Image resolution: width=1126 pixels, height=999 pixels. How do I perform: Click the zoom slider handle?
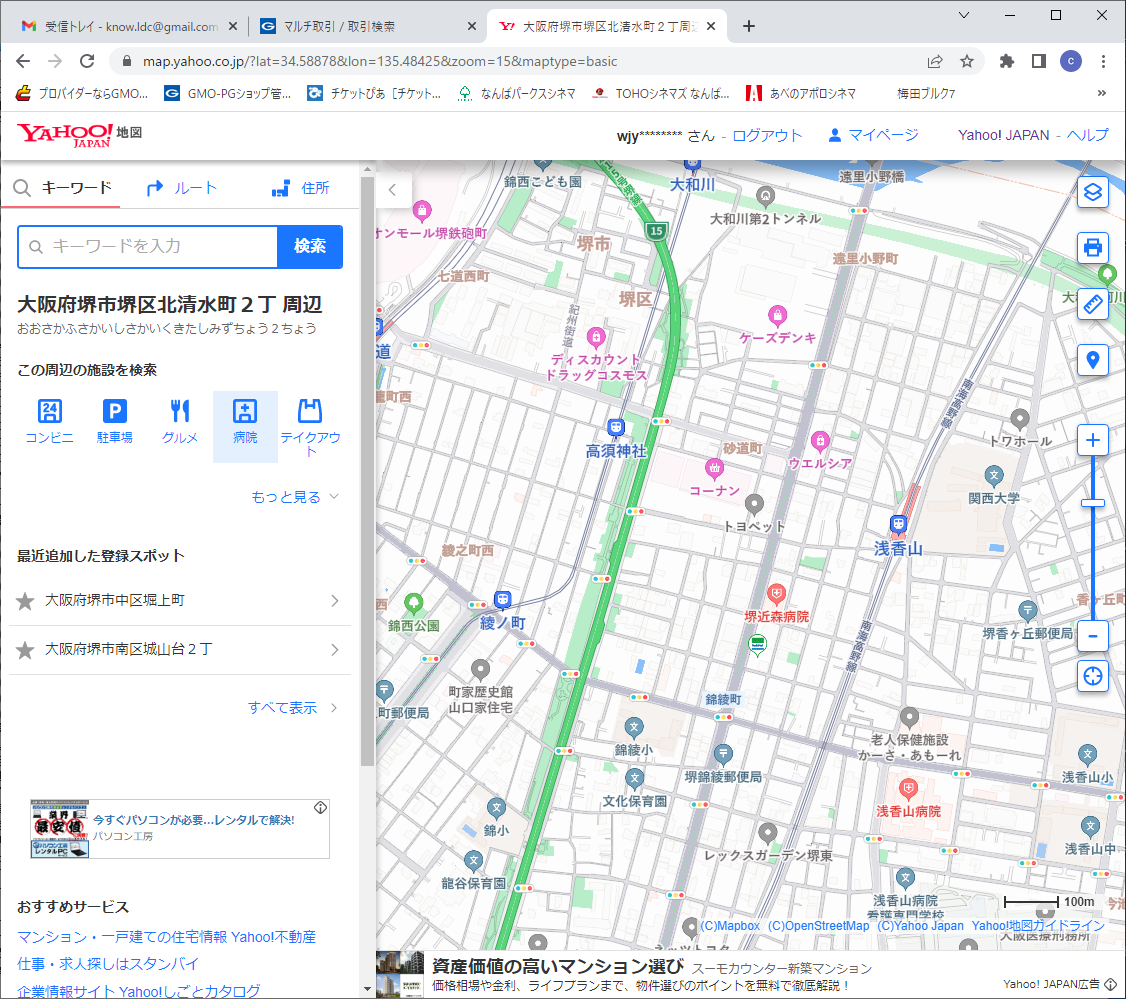tap(1093, 502)
